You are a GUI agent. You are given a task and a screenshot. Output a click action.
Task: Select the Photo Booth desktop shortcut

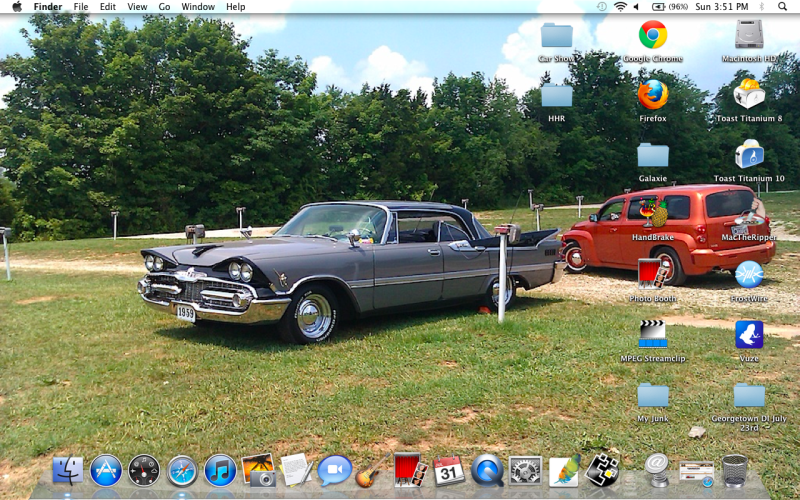click(653, 274)
